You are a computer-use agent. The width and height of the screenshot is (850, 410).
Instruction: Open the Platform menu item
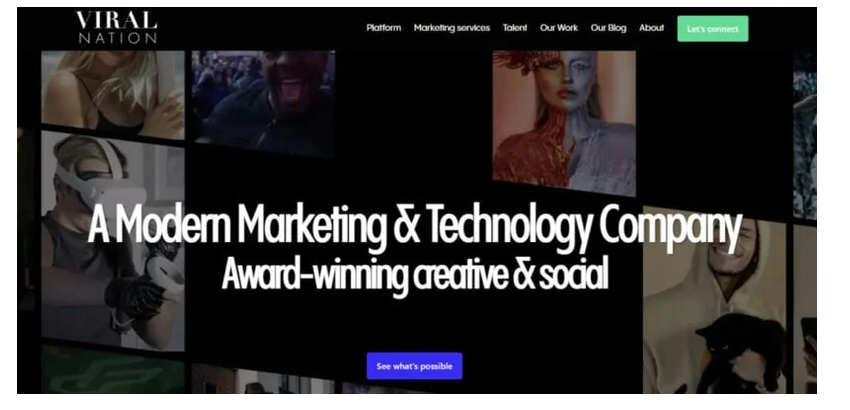coord(384,28)
